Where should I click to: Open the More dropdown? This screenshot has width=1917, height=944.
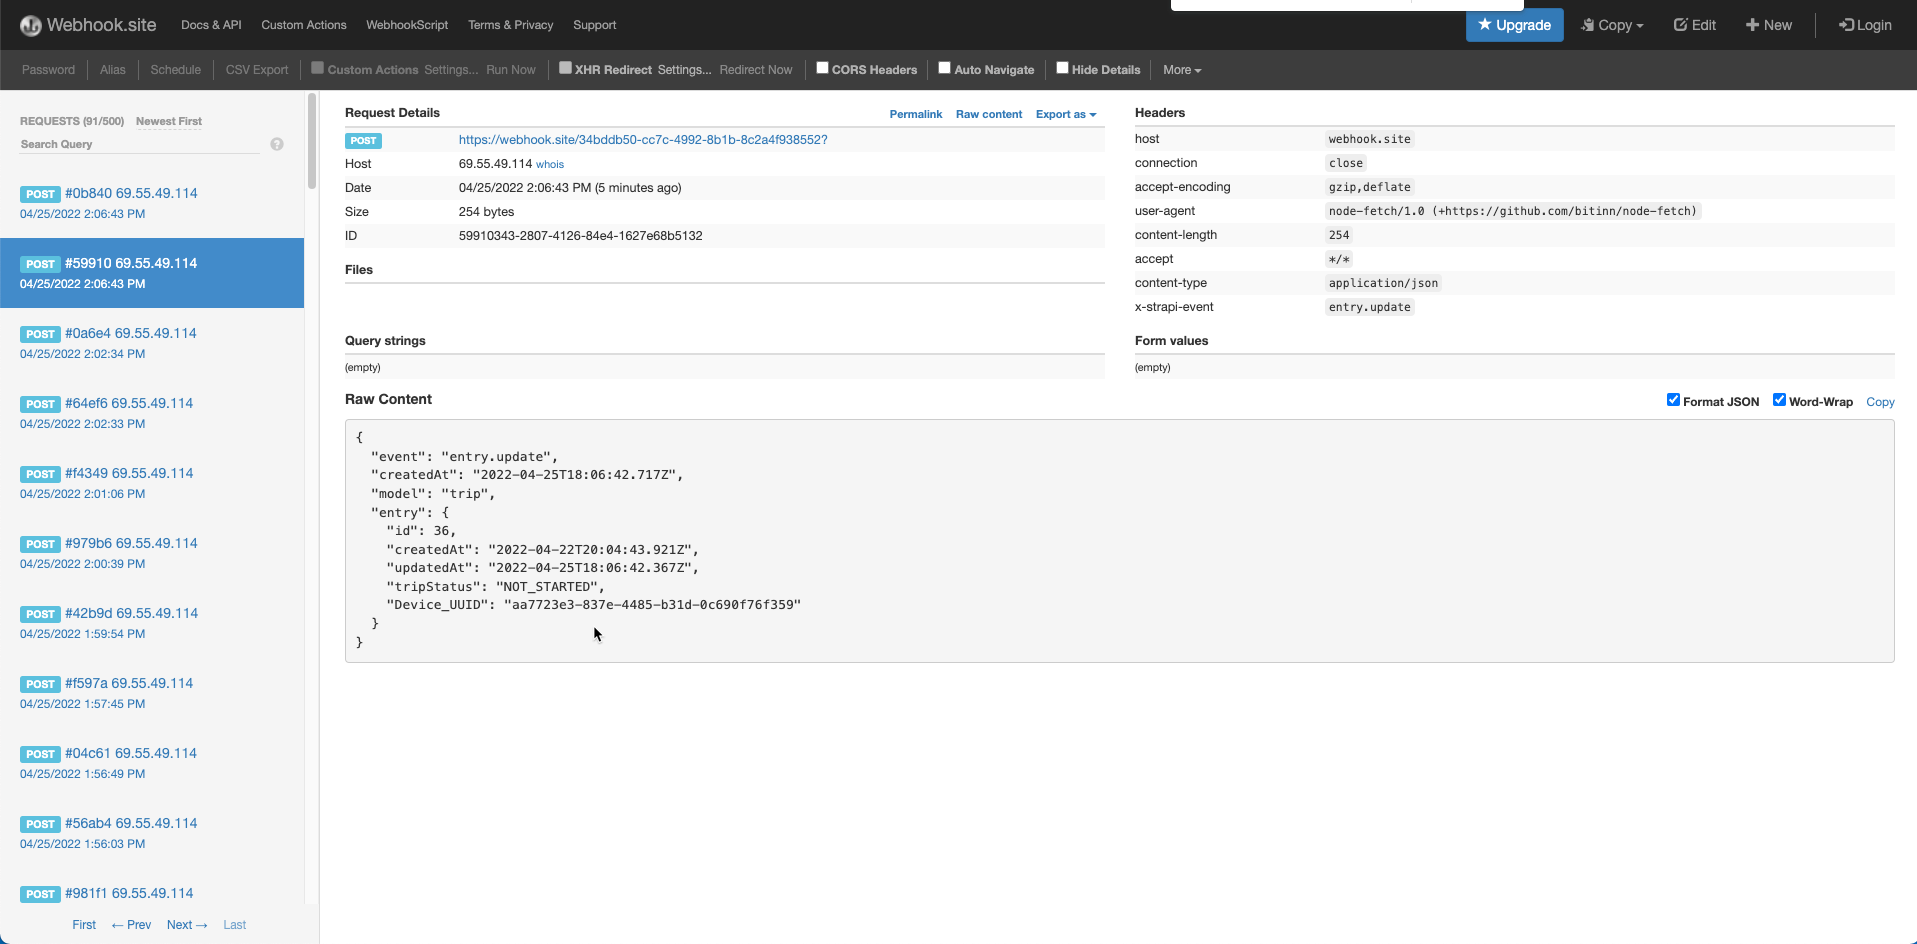click(x=1181, y=69)
